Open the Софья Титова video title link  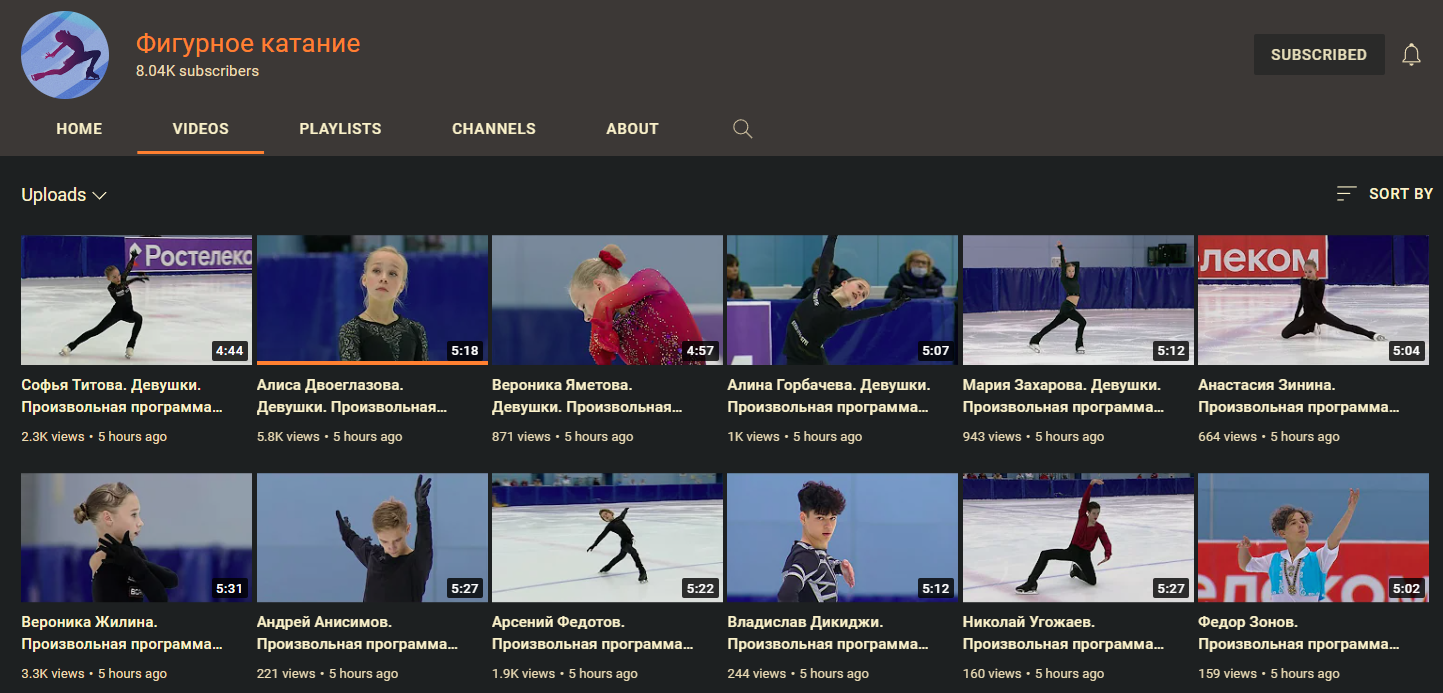(x=121, y=396)
